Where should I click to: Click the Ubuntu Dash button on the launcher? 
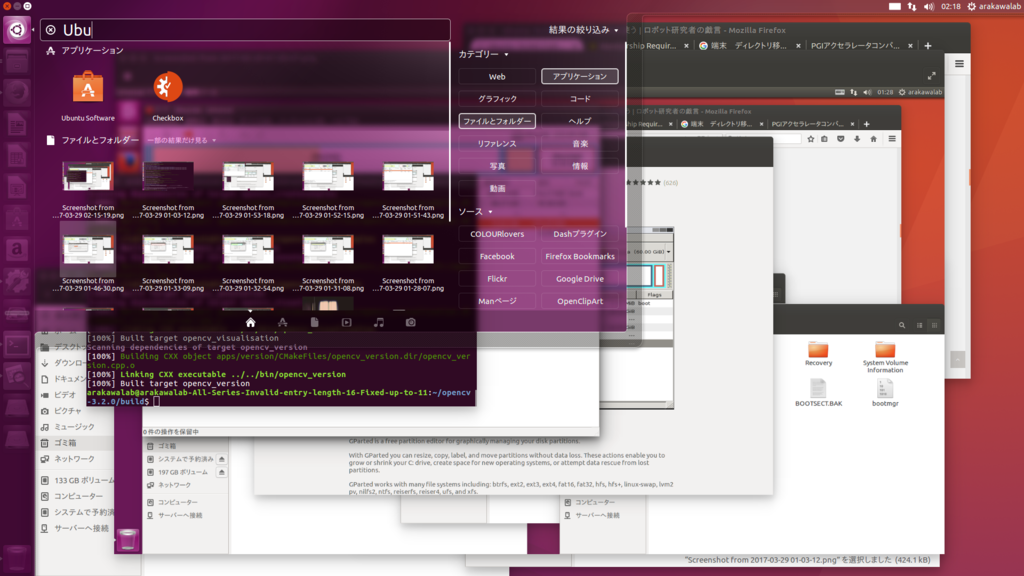coord(16,30)
